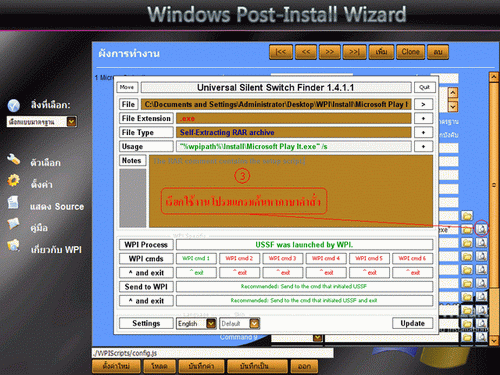This screenshot has width=500, height=375.
Task: Click the USSF was launched by WPI status text
Action: tap(304, 245)
